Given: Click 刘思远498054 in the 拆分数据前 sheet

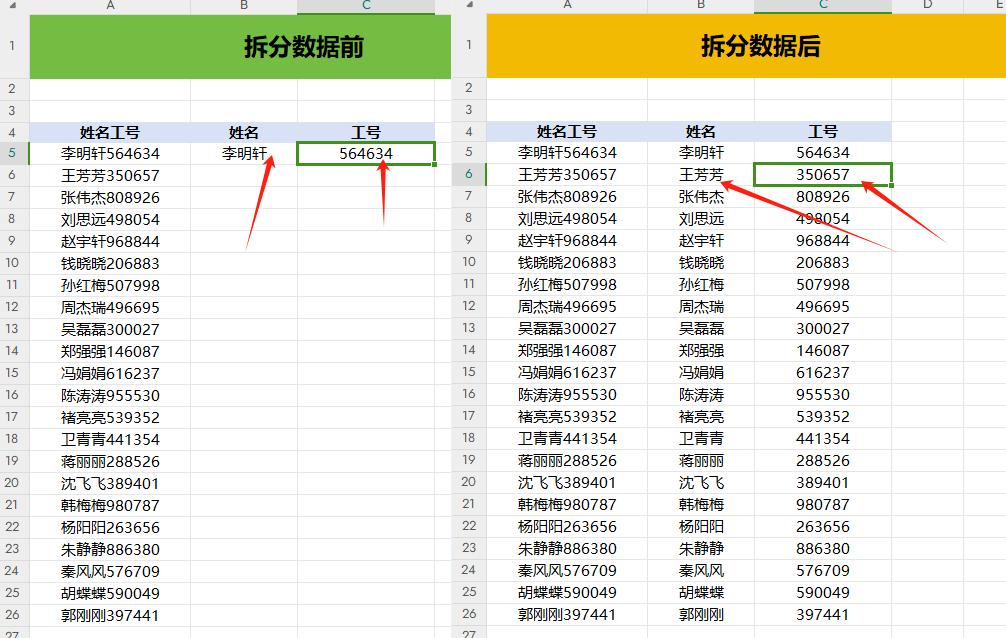Looking at the screenshot, I should click(x=110, y=220).
